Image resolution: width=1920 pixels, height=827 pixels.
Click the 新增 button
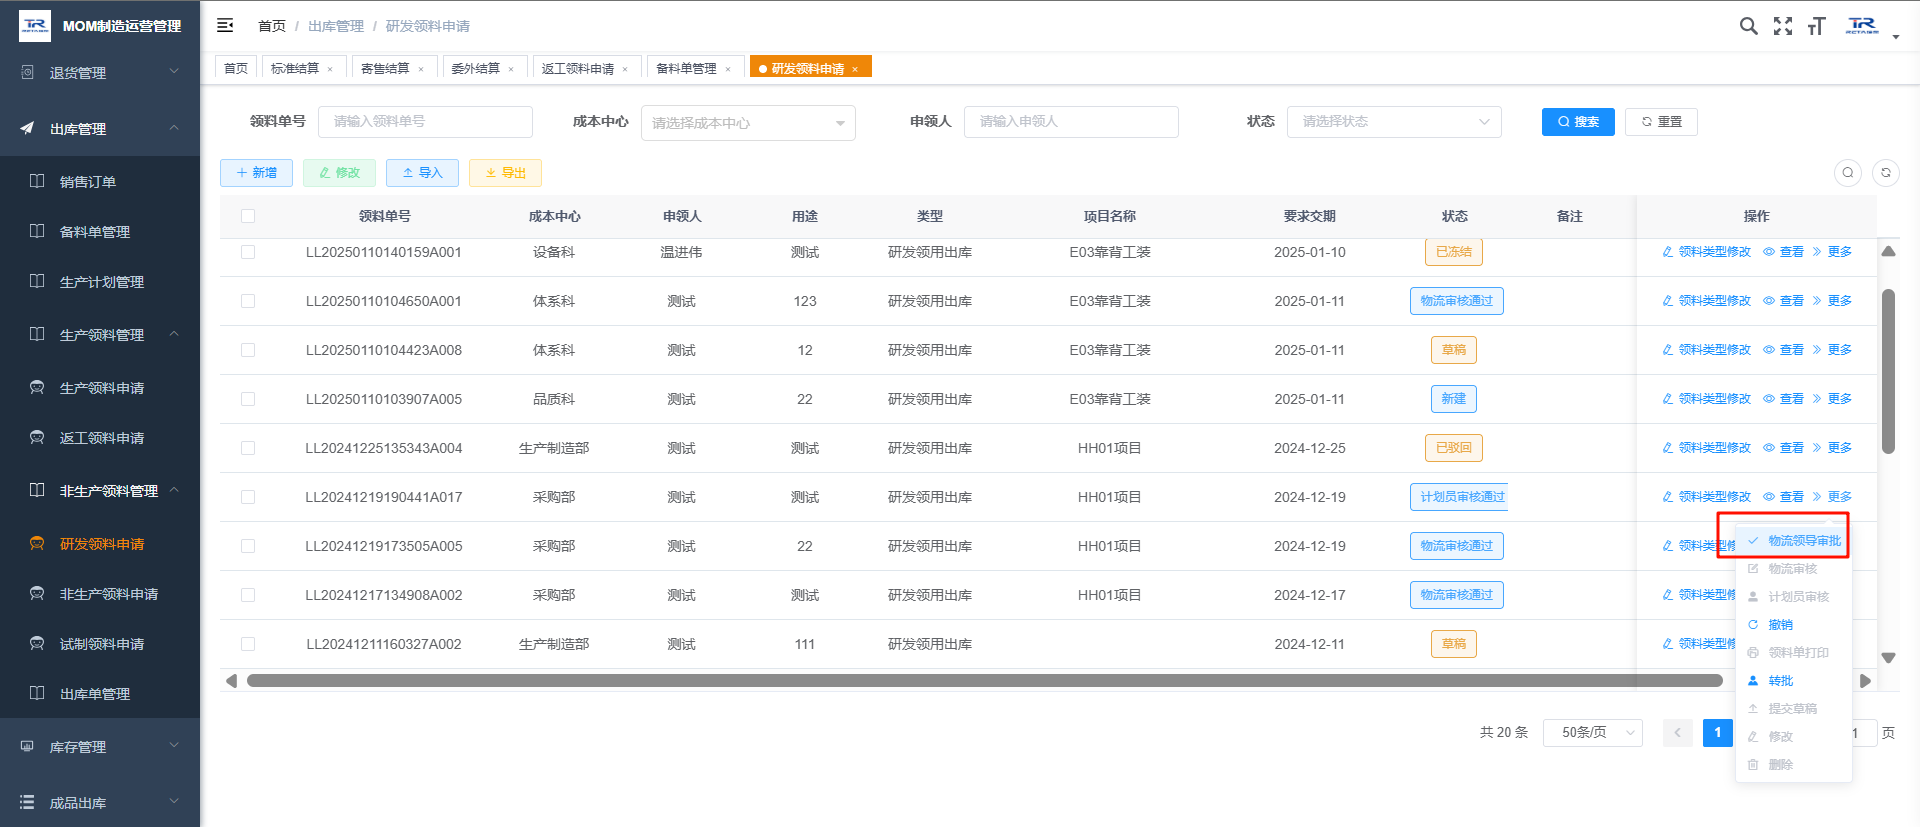[x=256, y=173]
